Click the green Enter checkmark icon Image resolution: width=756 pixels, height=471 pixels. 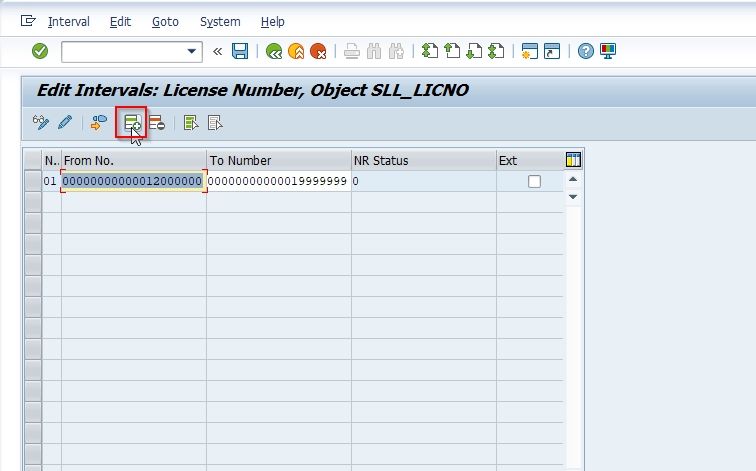pyautogui.click(x=40, y=51)
